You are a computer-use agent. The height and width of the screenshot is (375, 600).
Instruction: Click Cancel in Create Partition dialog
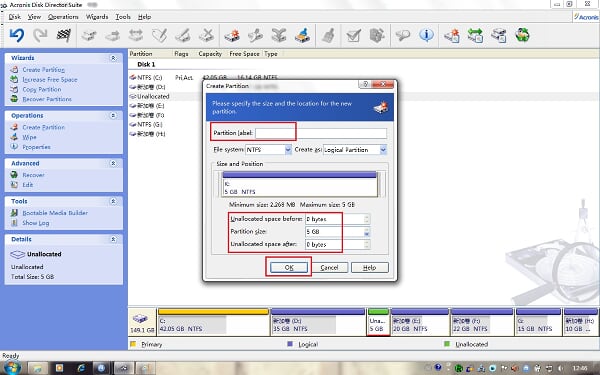tap(329, 267)
